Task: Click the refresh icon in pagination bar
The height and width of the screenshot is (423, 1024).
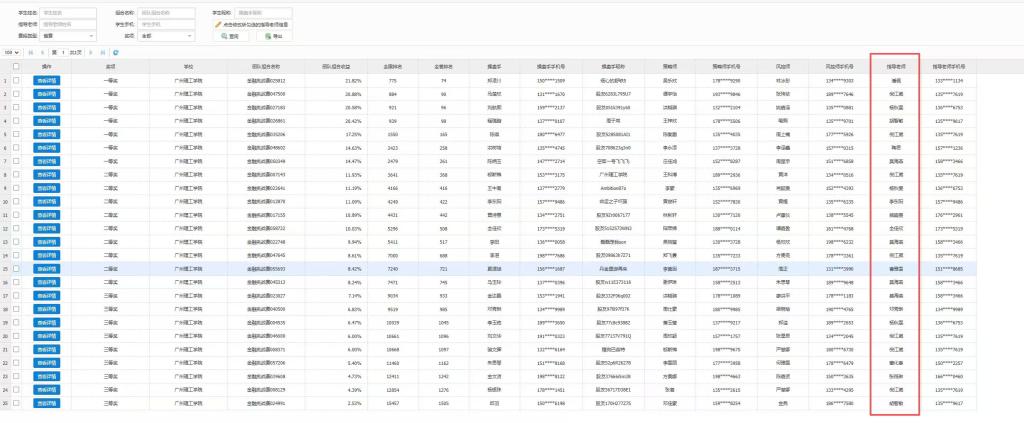Action: pyautogui.click(x=117, y=52)
